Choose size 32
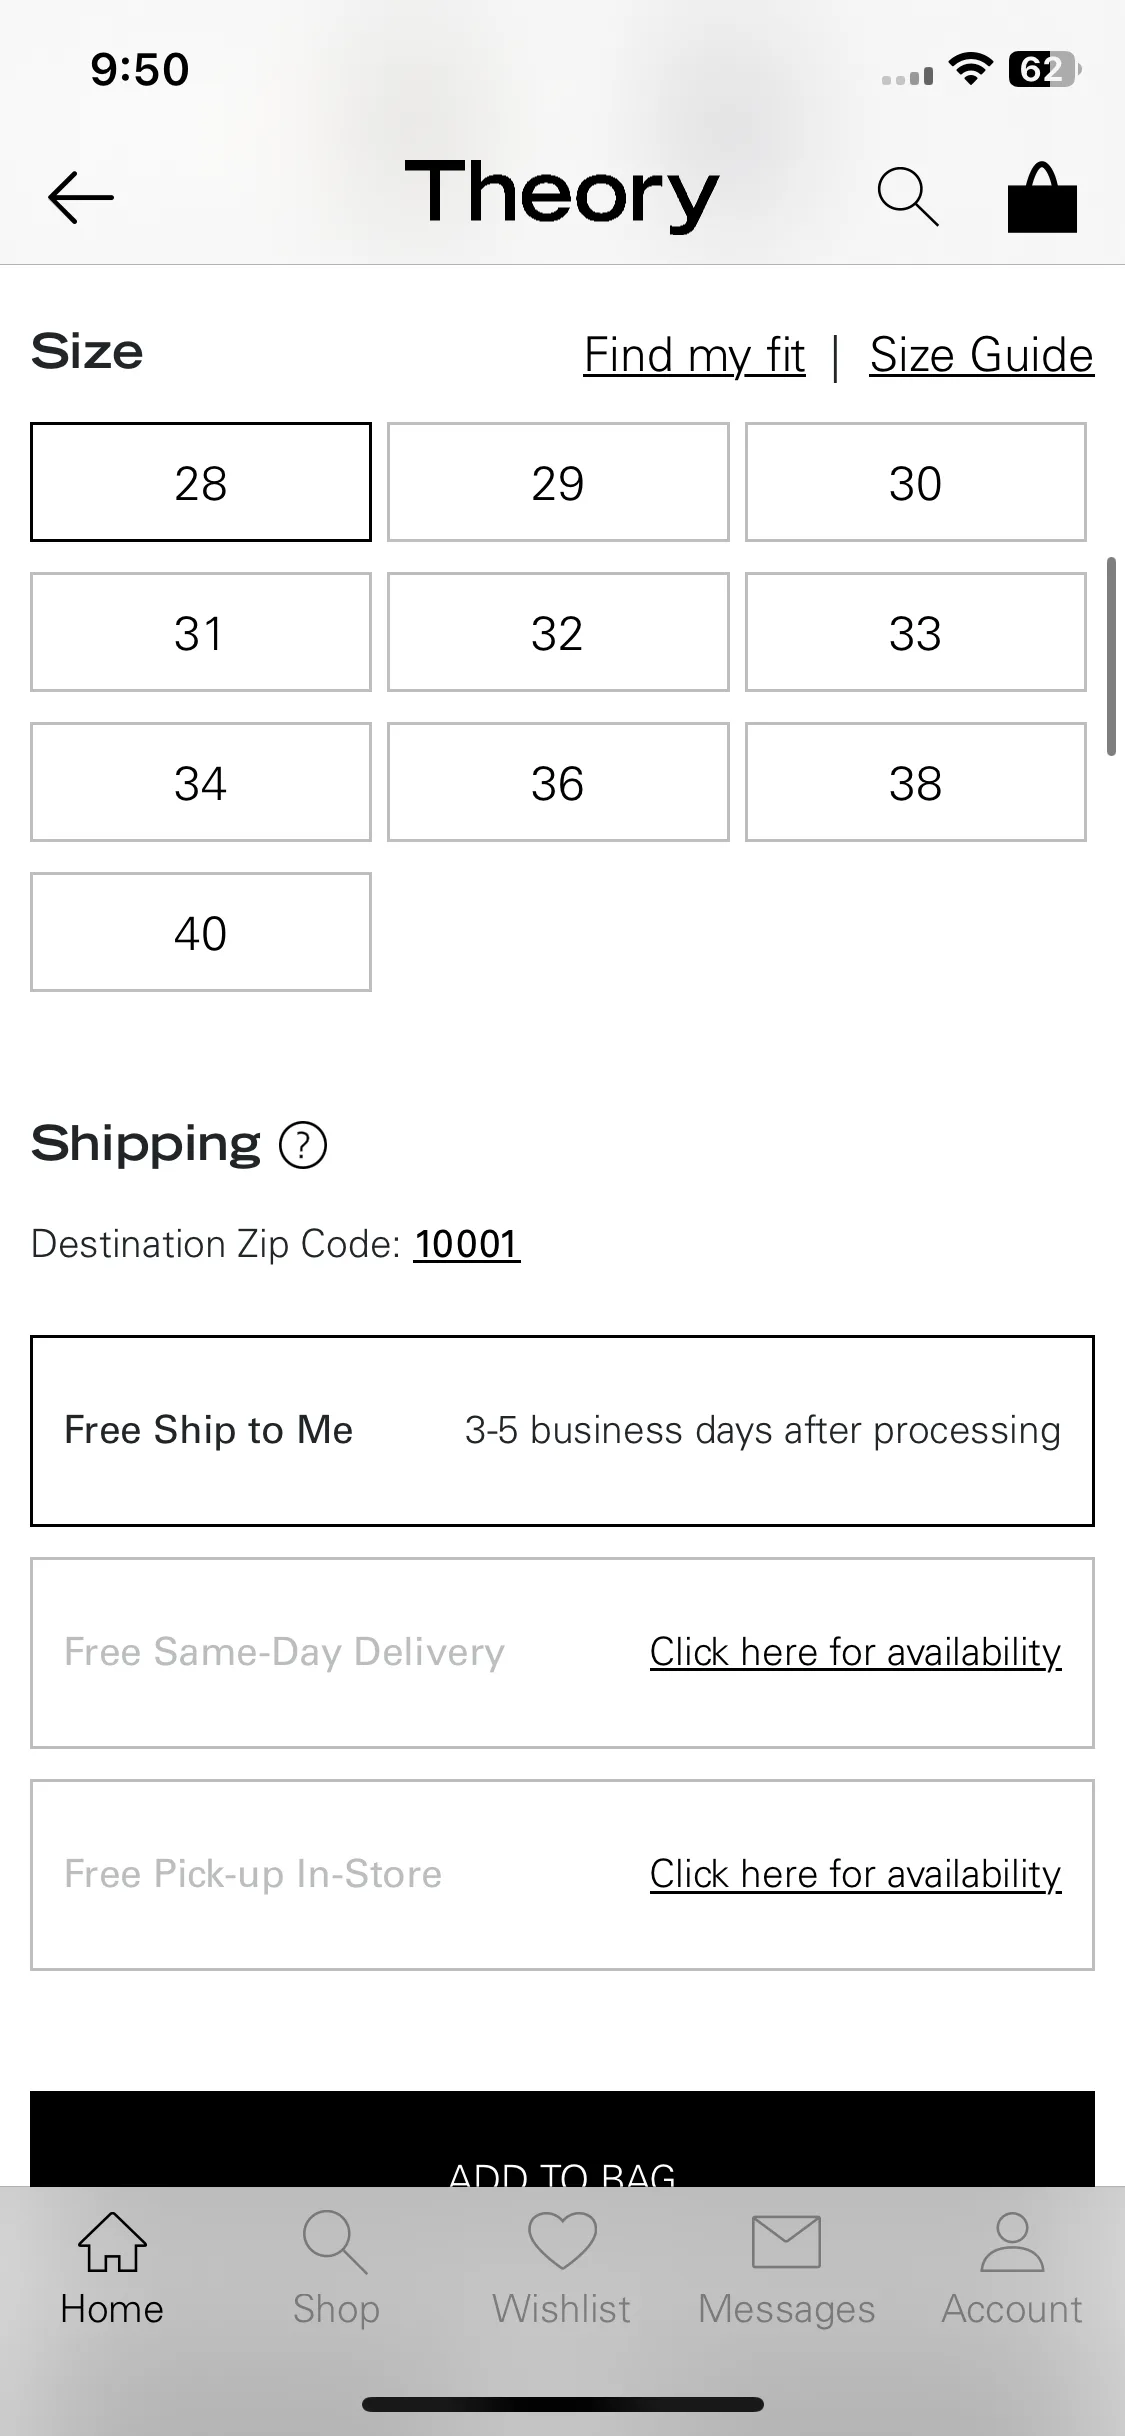This screenshot has width=1125, height=2436. pyautogui.click(x=558, y=632)
